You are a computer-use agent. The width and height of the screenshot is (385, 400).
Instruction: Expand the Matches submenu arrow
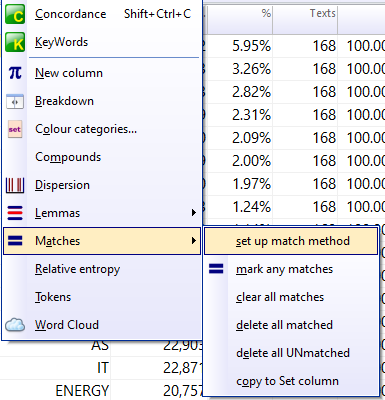pos(194,241)
